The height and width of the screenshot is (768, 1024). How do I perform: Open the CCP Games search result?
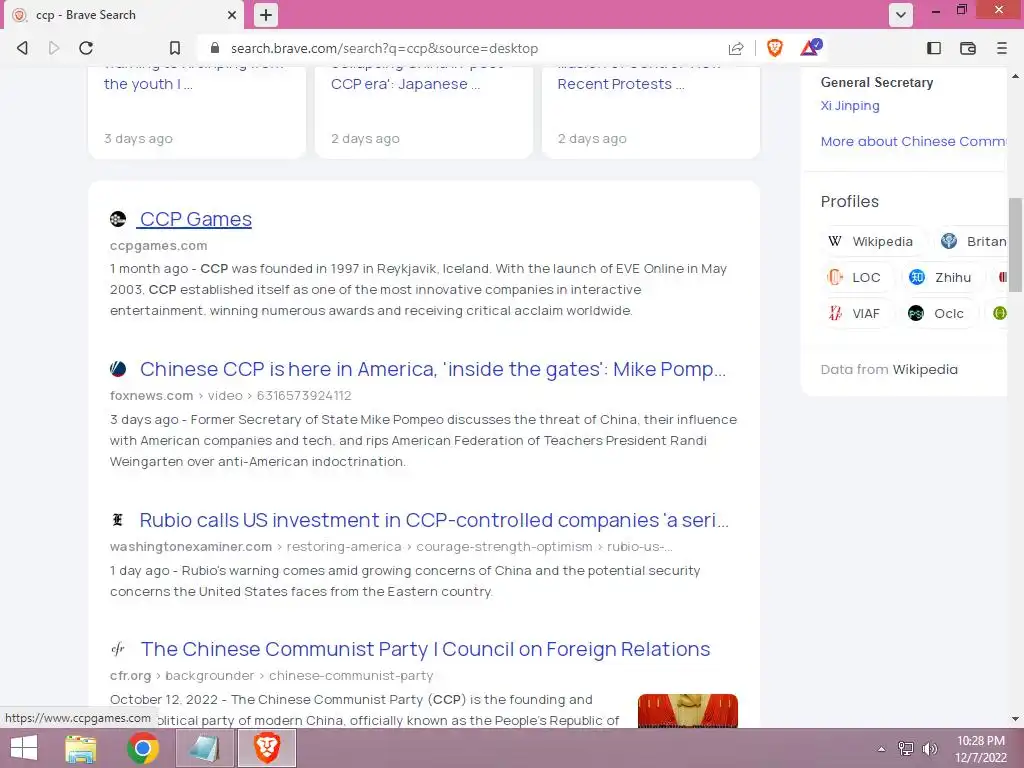pos(195,219)
